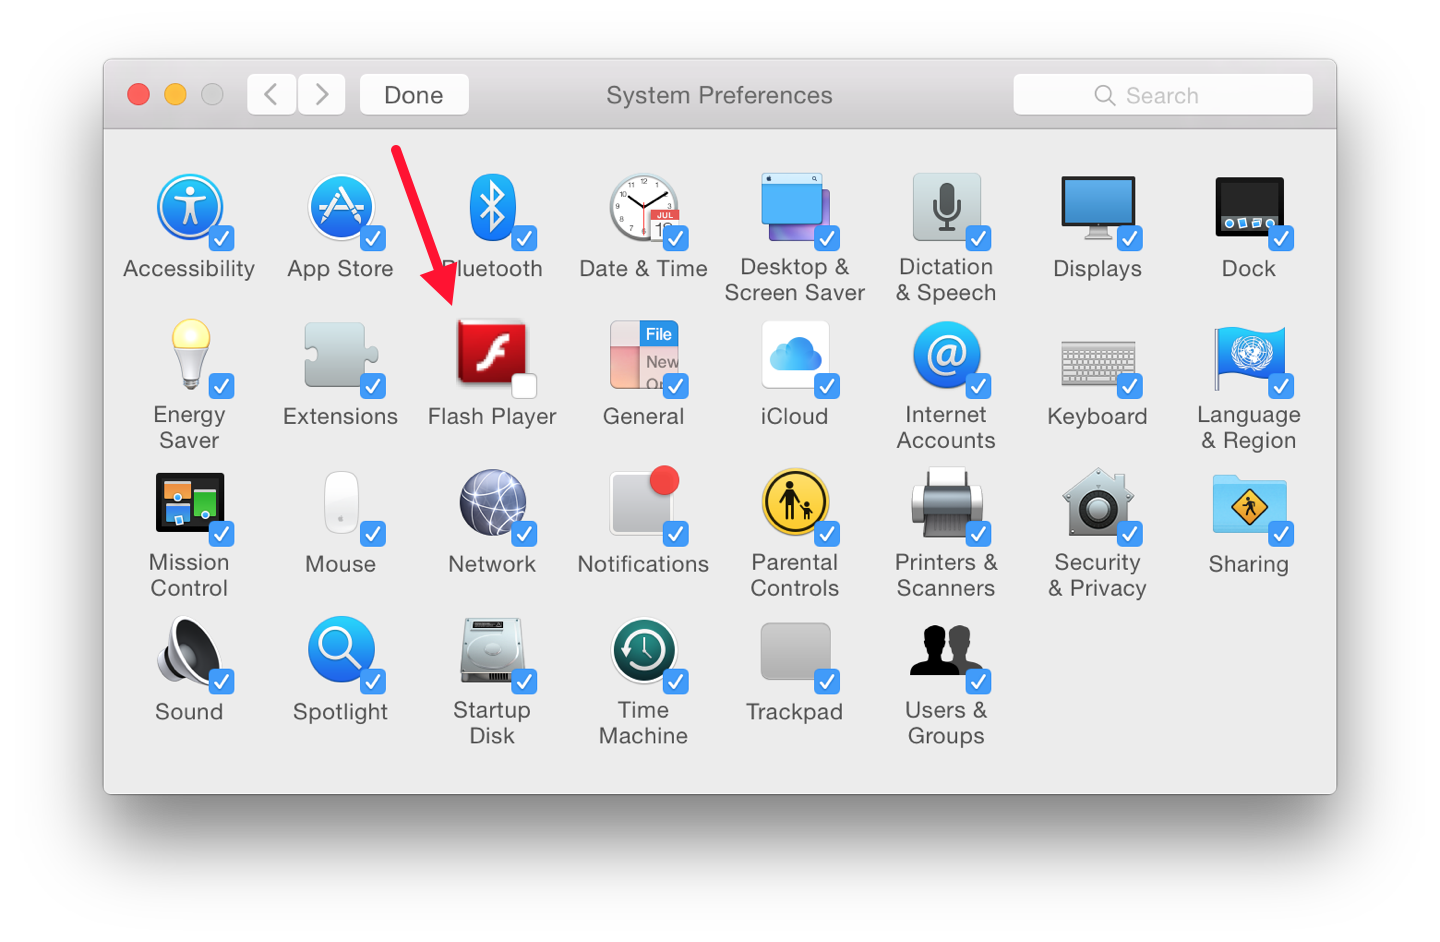
Task: Click the Done button
Action: pyautogui.click(x=414, y=95)
